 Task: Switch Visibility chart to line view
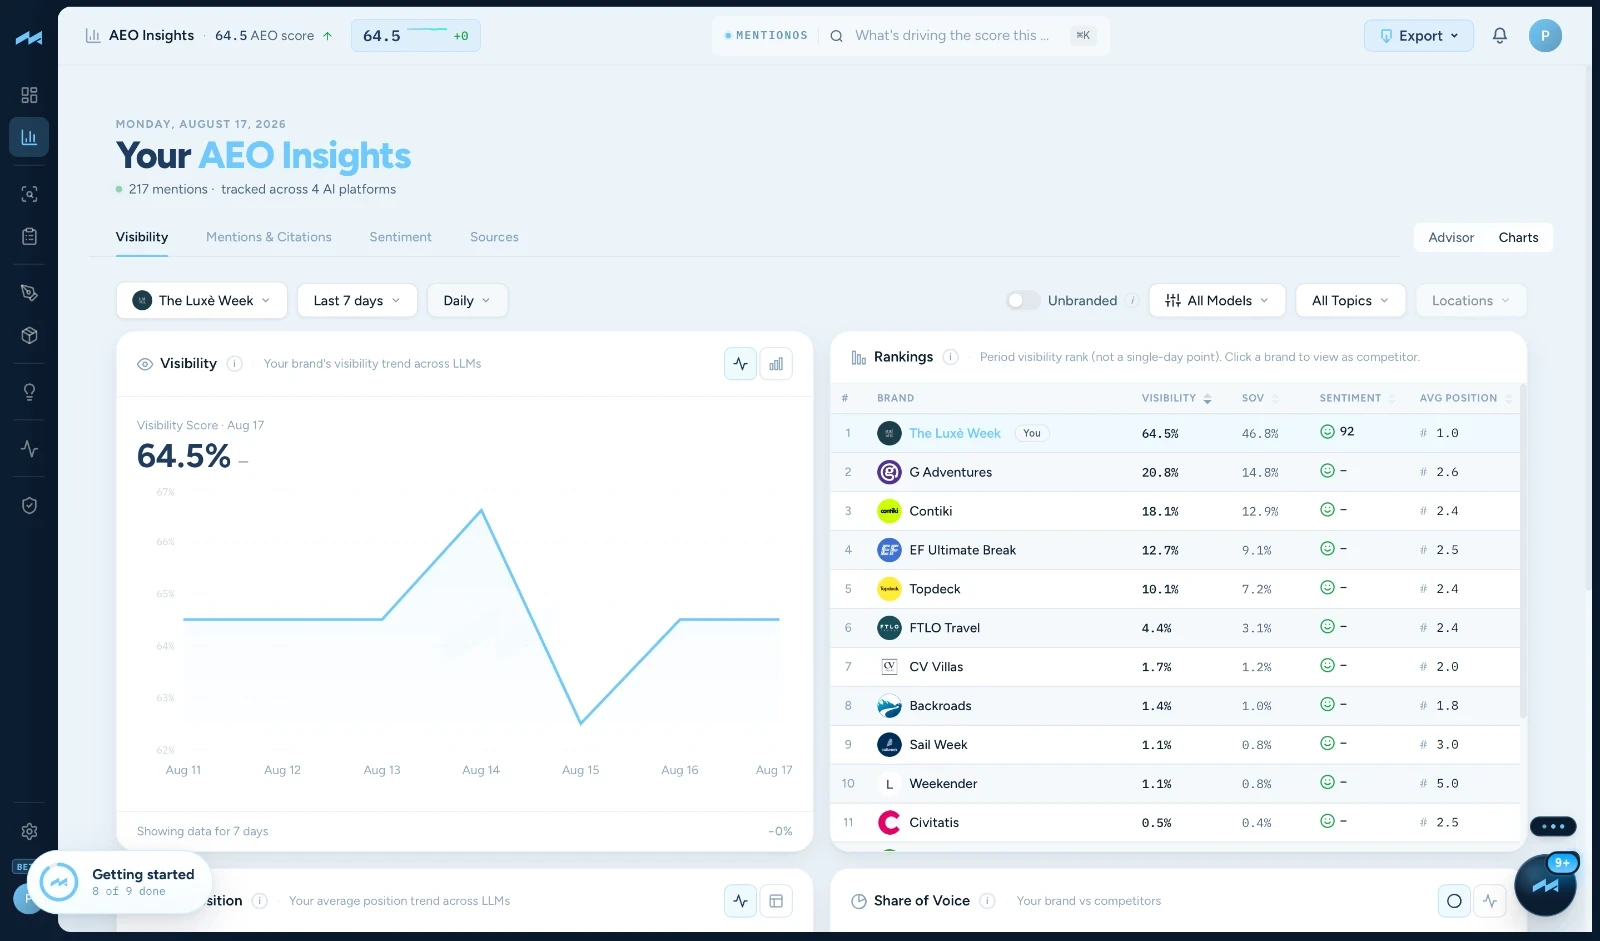740,364
